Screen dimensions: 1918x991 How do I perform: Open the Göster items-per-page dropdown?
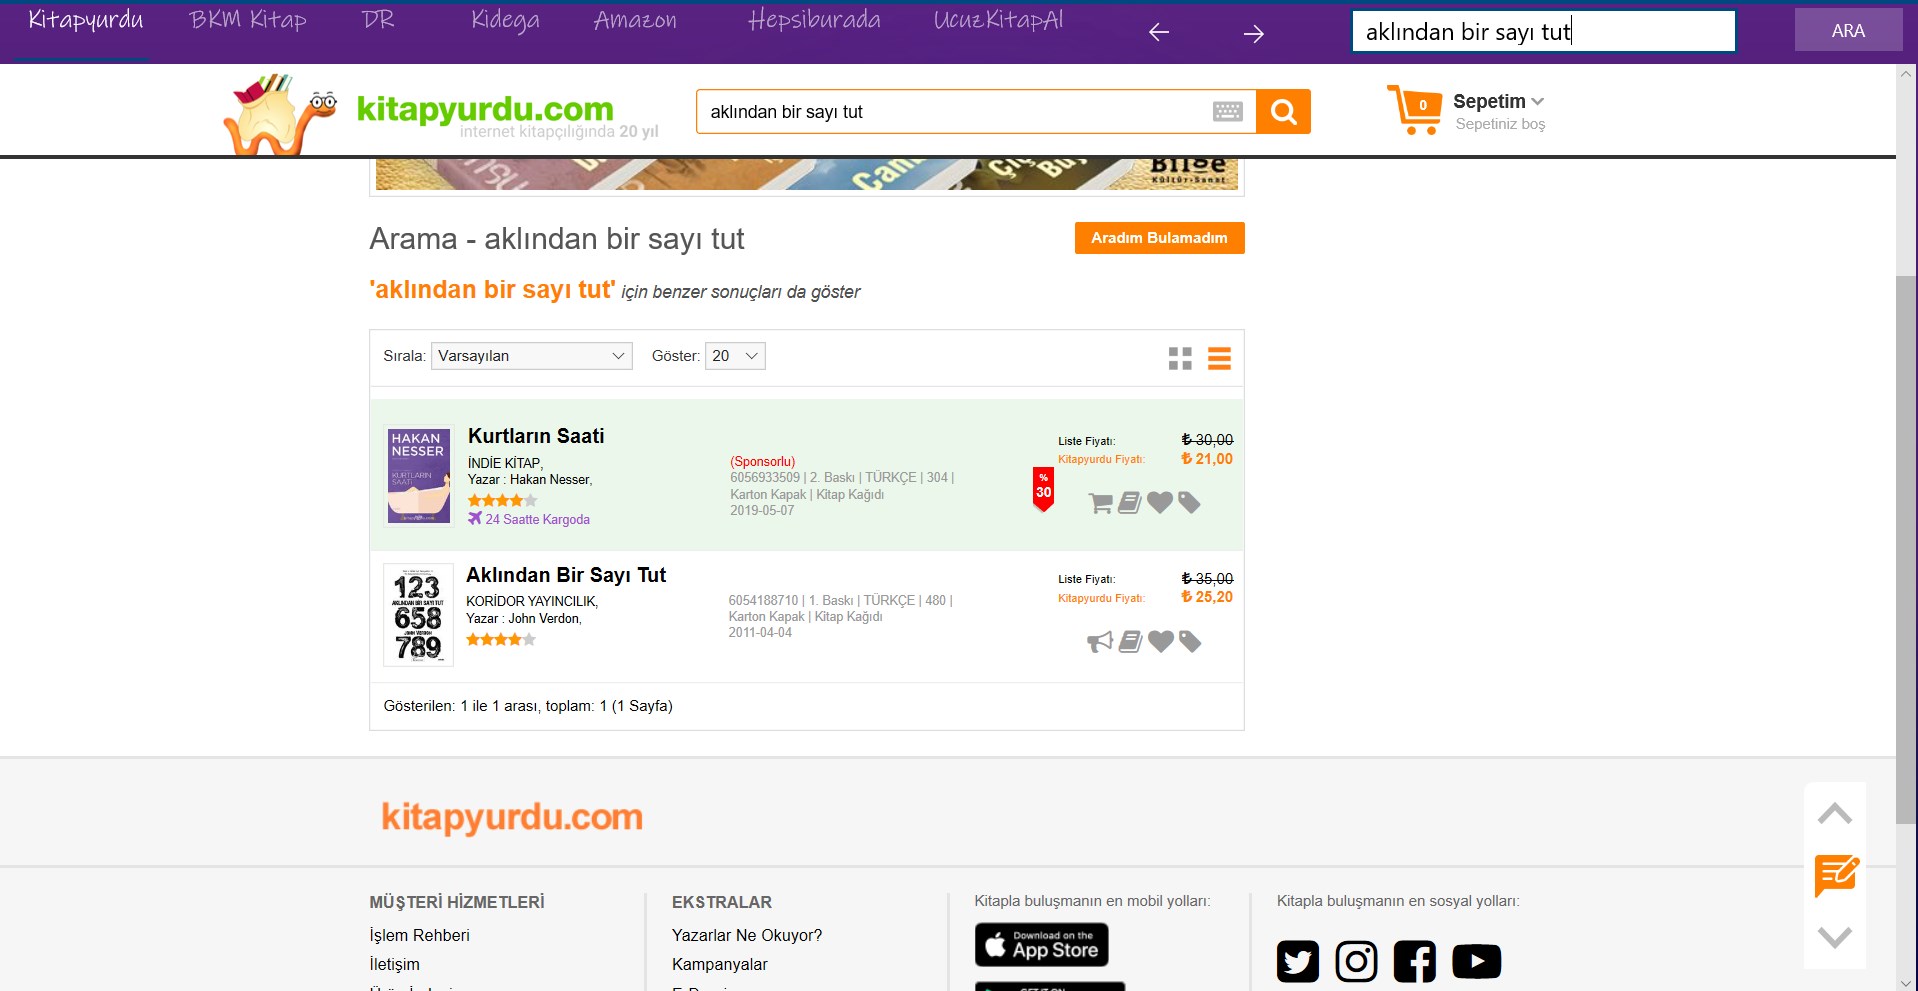click(x=735, y=356)
